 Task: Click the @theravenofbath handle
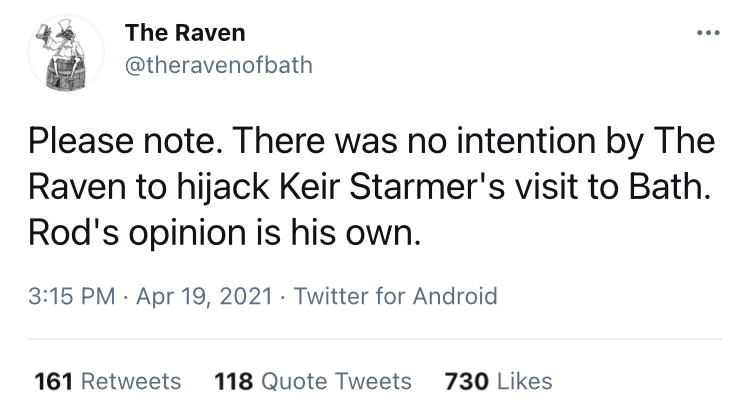(x=218, y=65)
